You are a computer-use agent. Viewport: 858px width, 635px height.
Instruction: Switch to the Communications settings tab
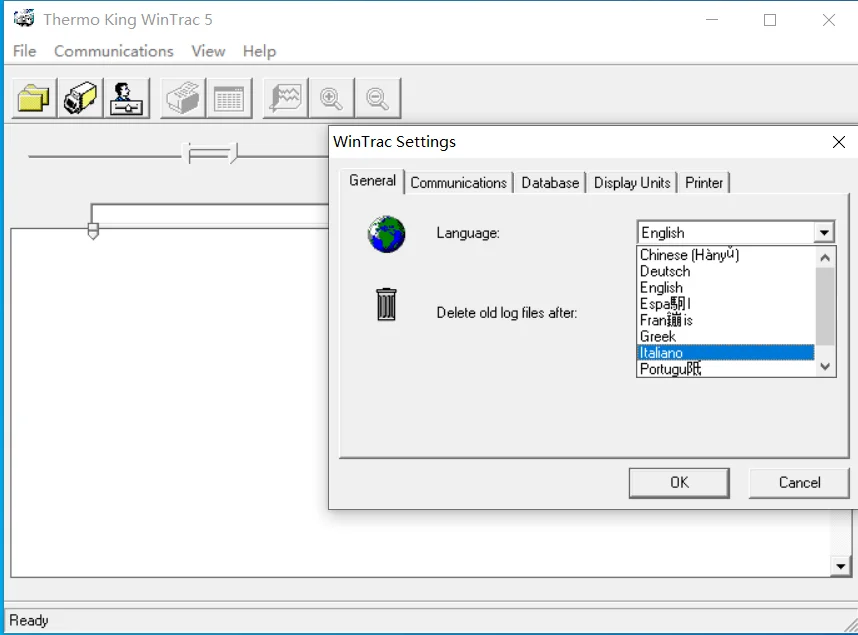click(x=459, y=183)
